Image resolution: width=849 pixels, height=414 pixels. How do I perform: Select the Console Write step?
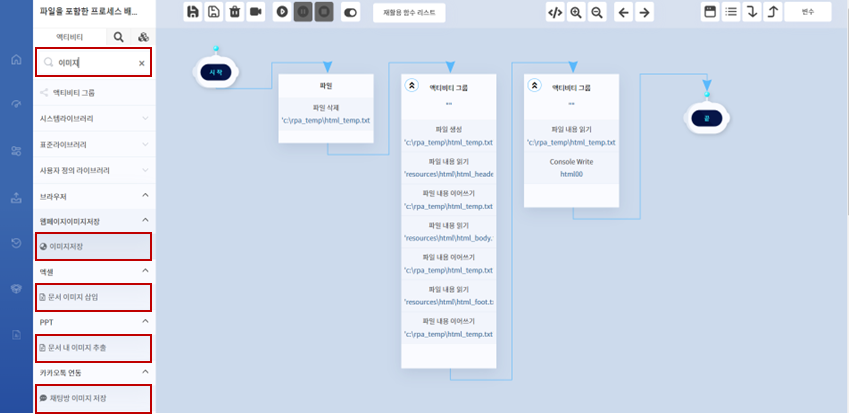click(x=571, y=168)
